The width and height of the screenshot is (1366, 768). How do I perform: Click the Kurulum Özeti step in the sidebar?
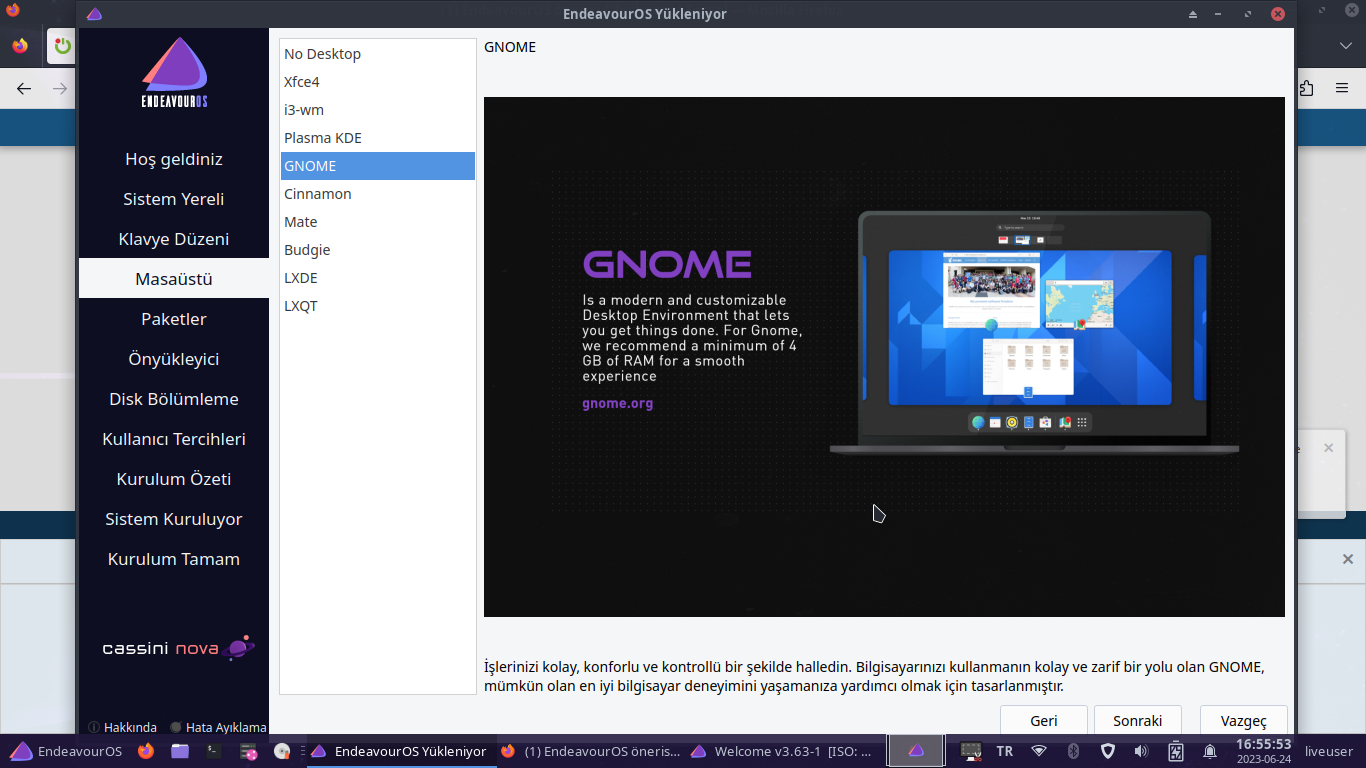click(x=174, y=479)
